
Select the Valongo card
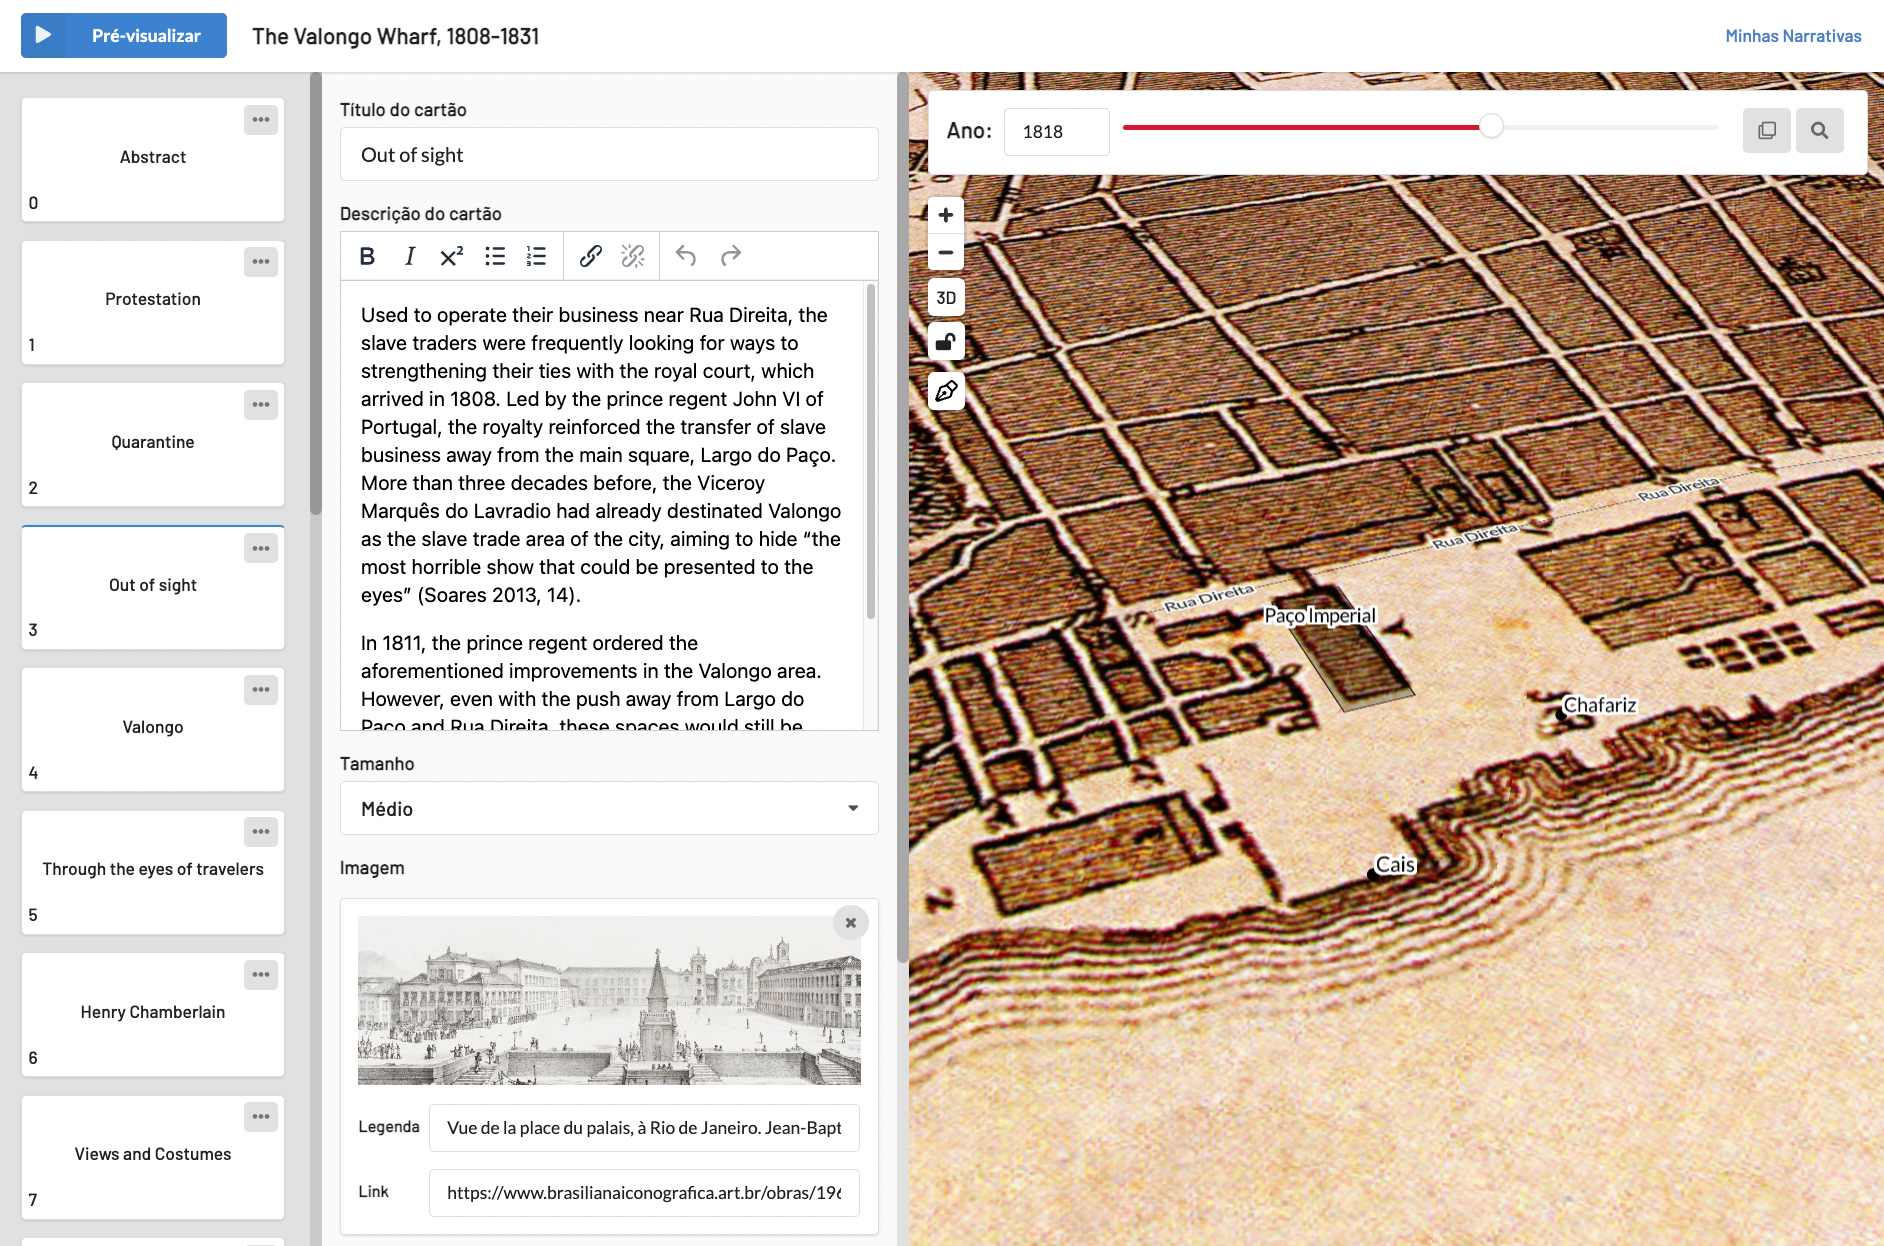pyautogui.click(x=153, y=729)
